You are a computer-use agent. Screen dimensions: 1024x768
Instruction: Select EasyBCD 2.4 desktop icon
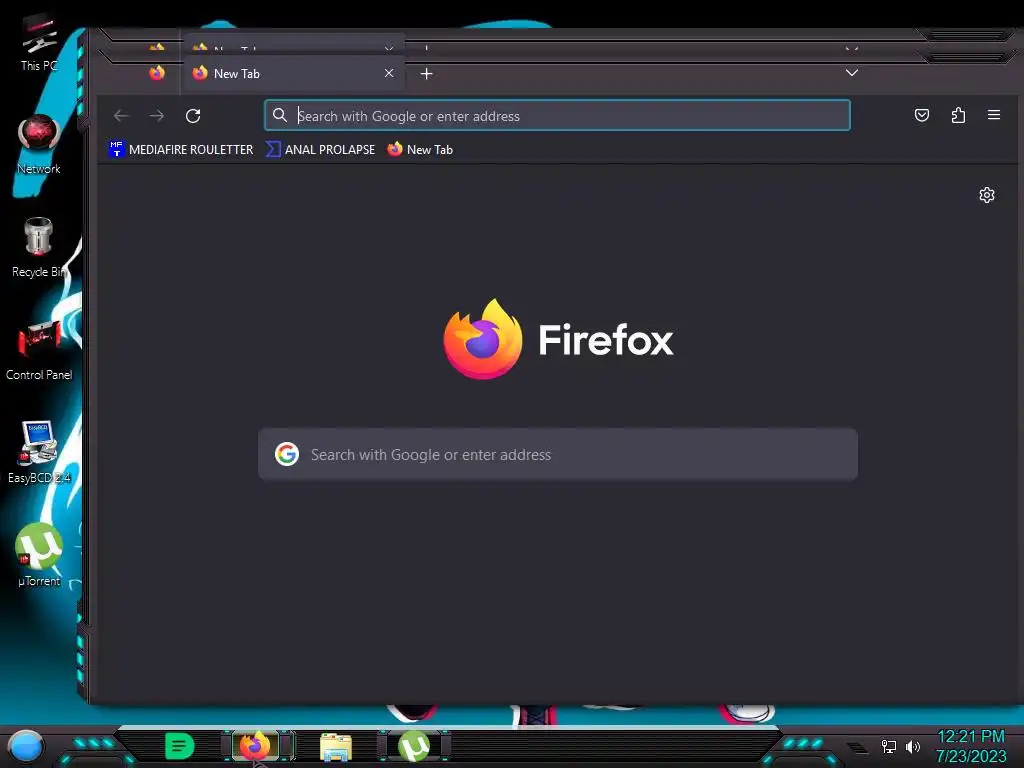tap(39, 453)
